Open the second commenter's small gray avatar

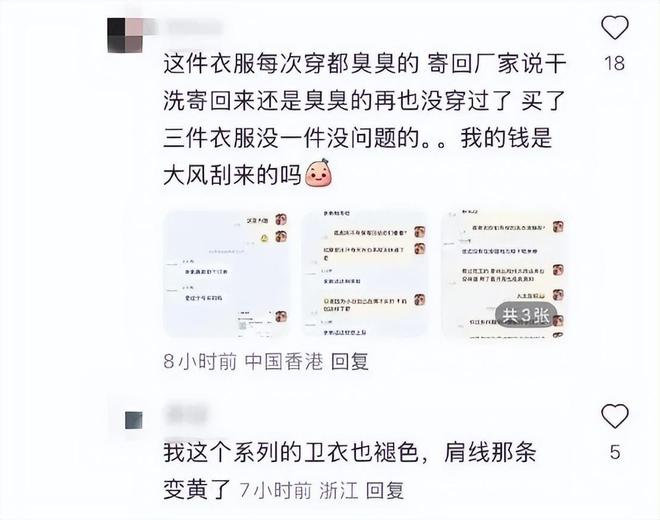point(134,420)
